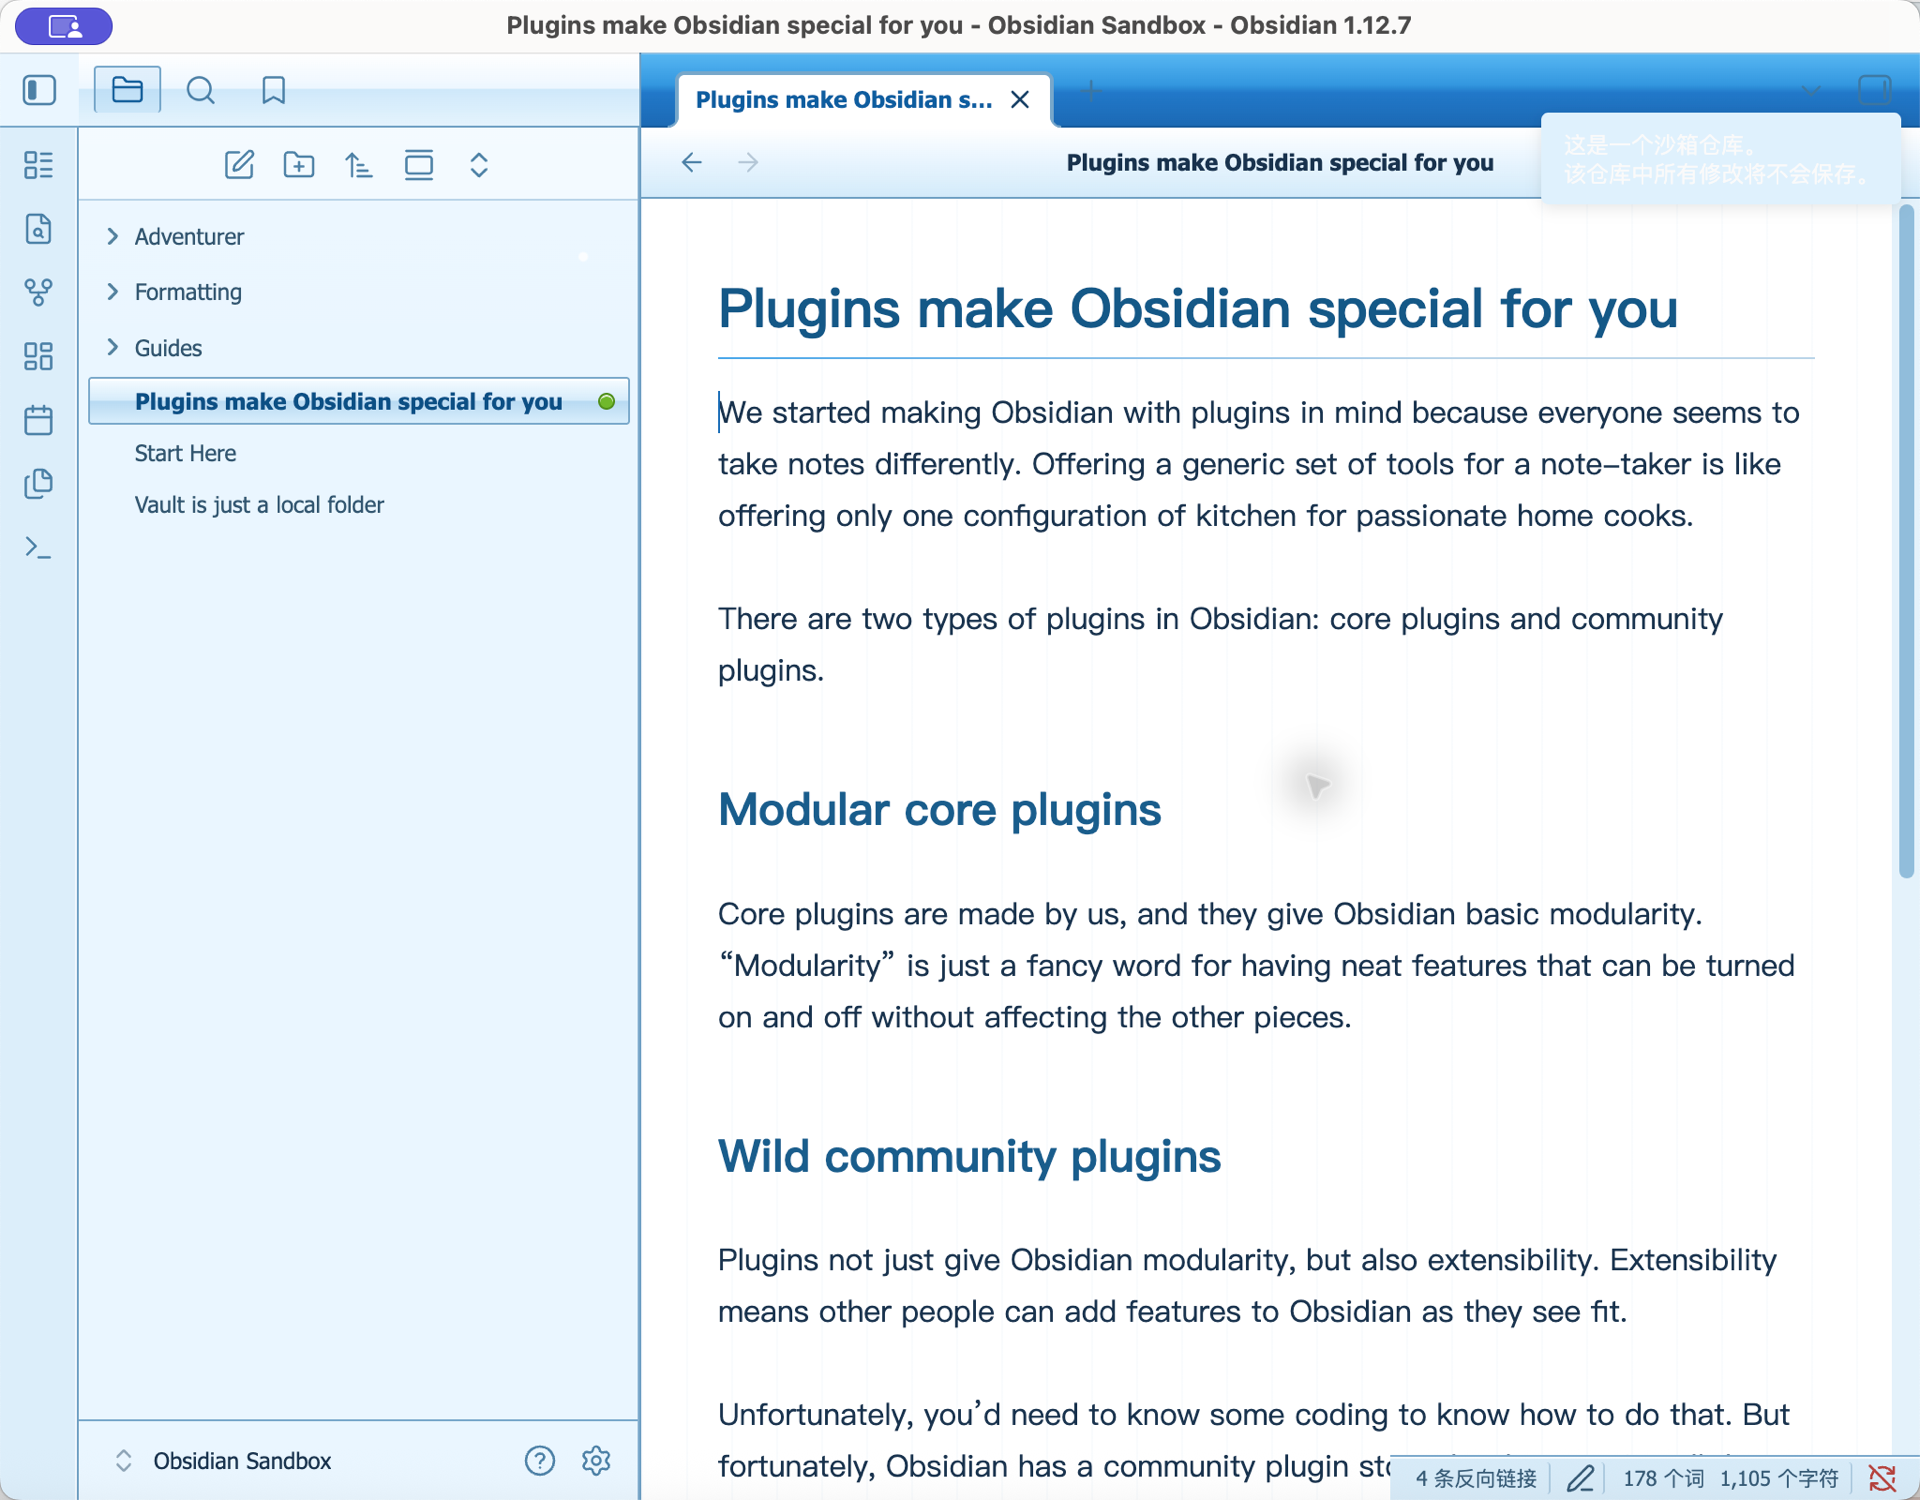
Task: Toggle the right sidebar collapse button
Action: pyautogui.click(x=1875, y=91)
